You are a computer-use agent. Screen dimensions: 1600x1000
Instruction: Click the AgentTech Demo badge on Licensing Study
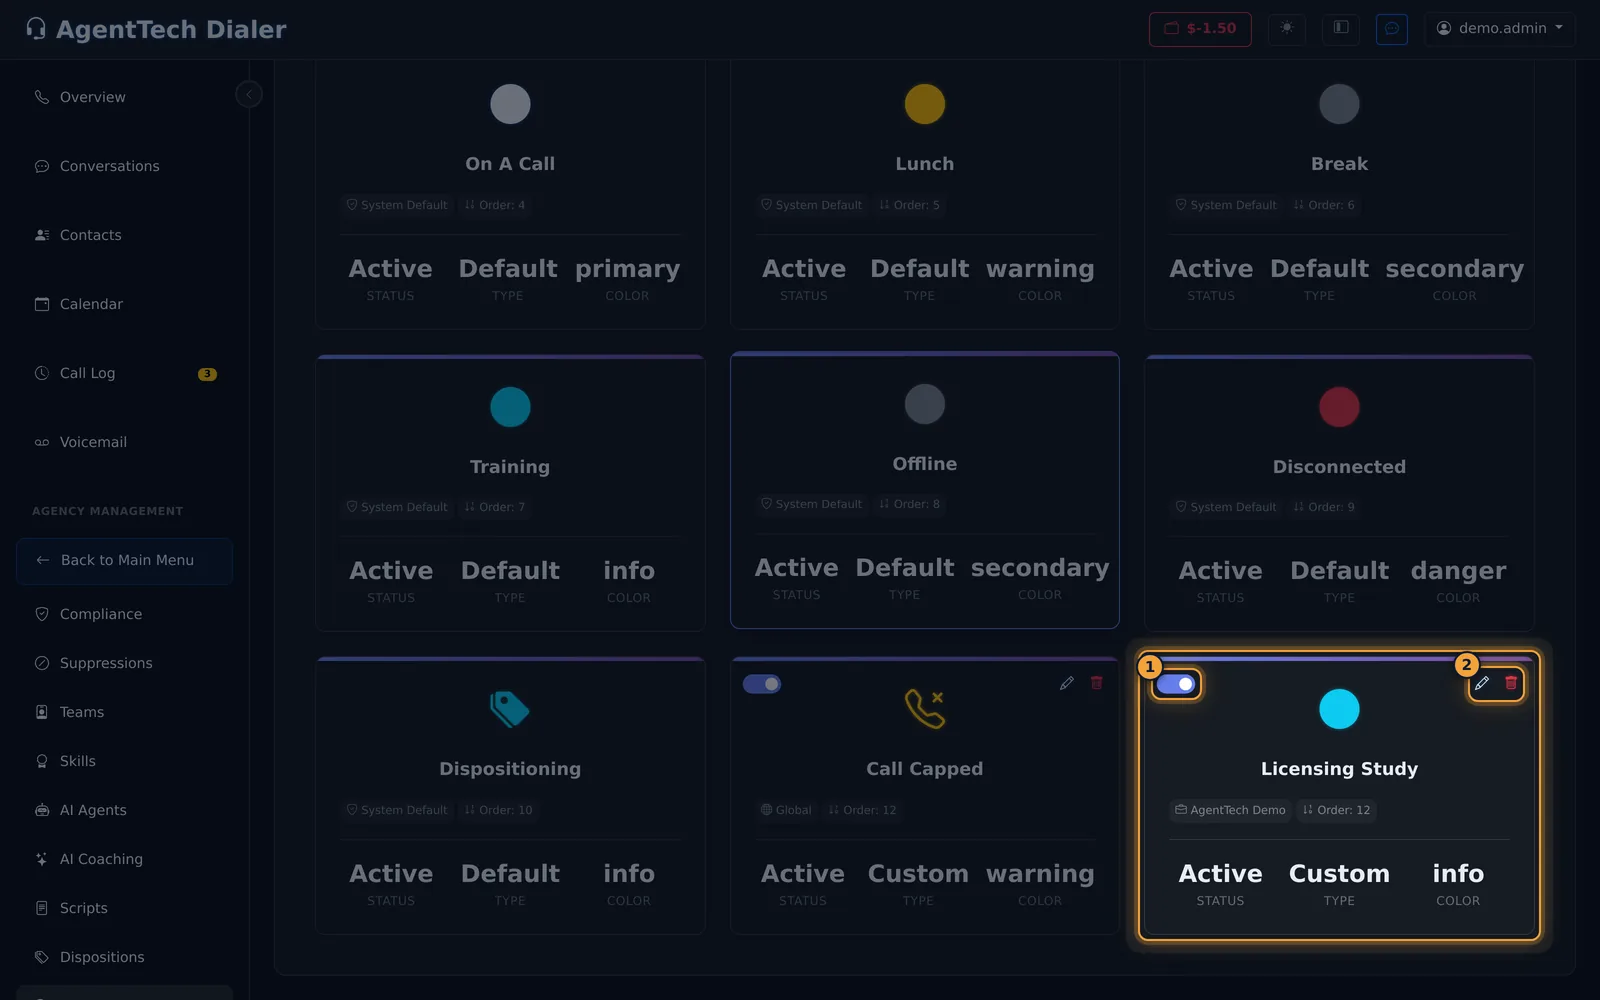(x=1230, y=810)
